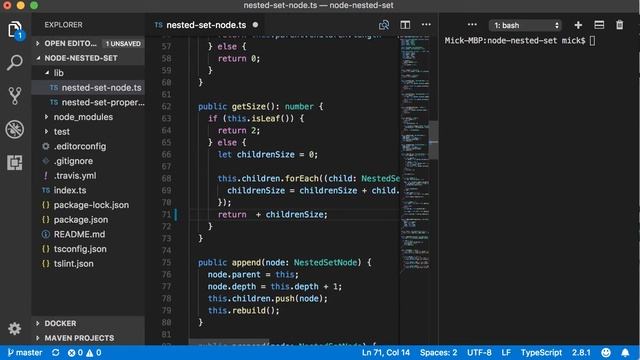Screen dimensions: 640x360
Task: Open the Debug view in activity bar
Action: (x=15, y=129)
